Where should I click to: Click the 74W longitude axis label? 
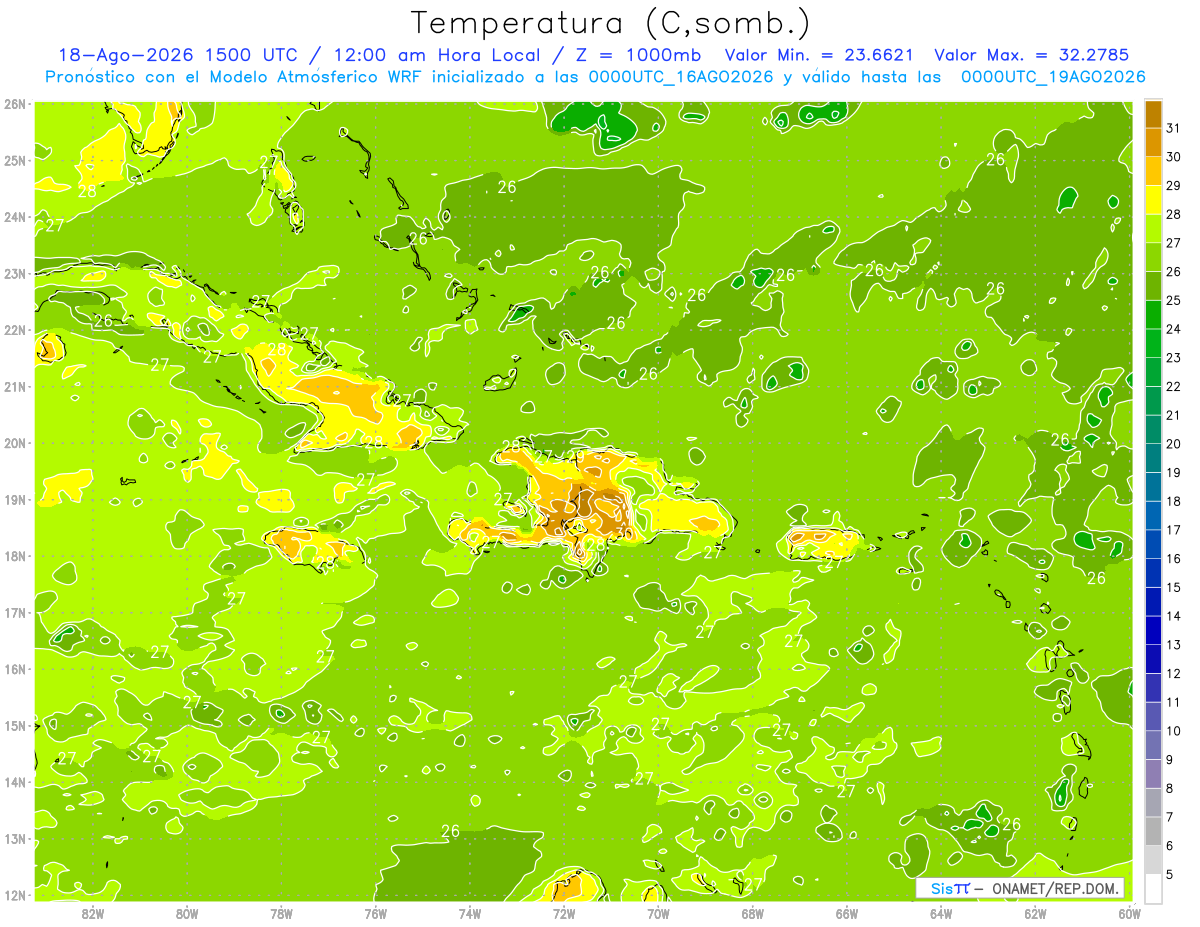coord(470,913)
